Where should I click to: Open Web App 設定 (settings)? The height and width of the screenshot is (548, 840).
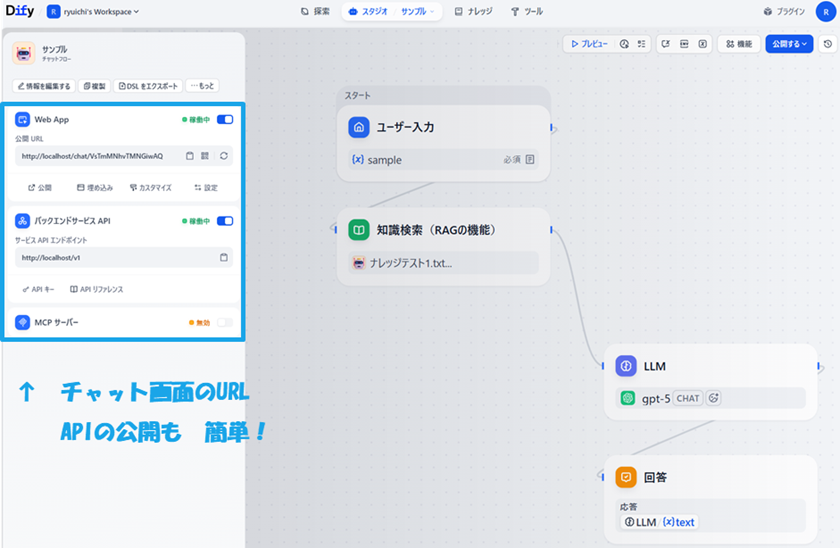coord(206,187)
